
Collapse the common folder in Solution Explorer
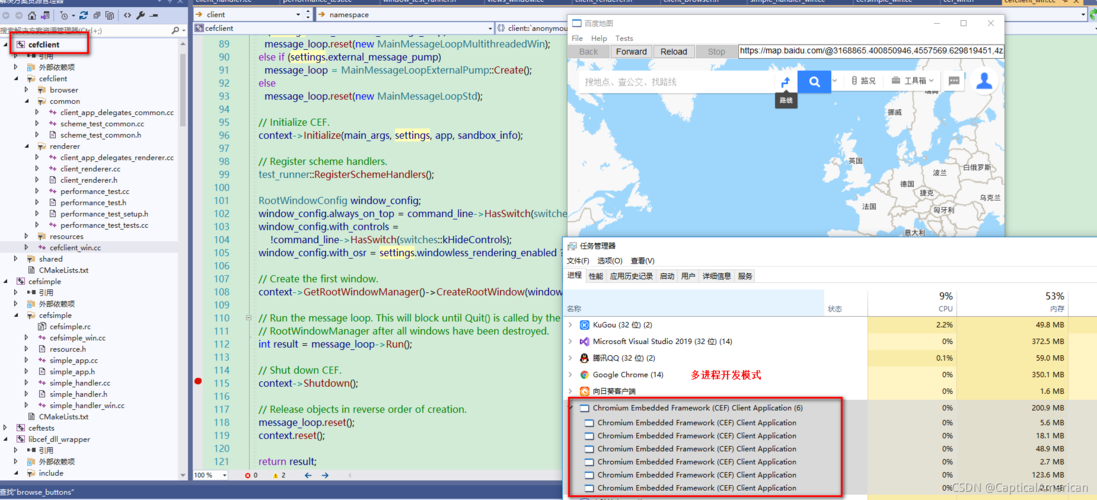[x=27, y=101]
